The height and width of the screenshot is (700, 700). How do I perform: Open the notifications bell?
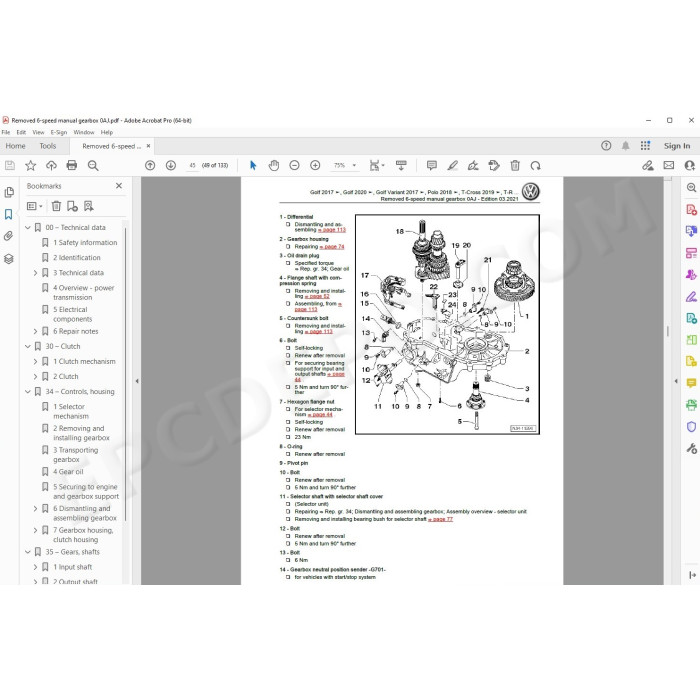coord(625,146)
